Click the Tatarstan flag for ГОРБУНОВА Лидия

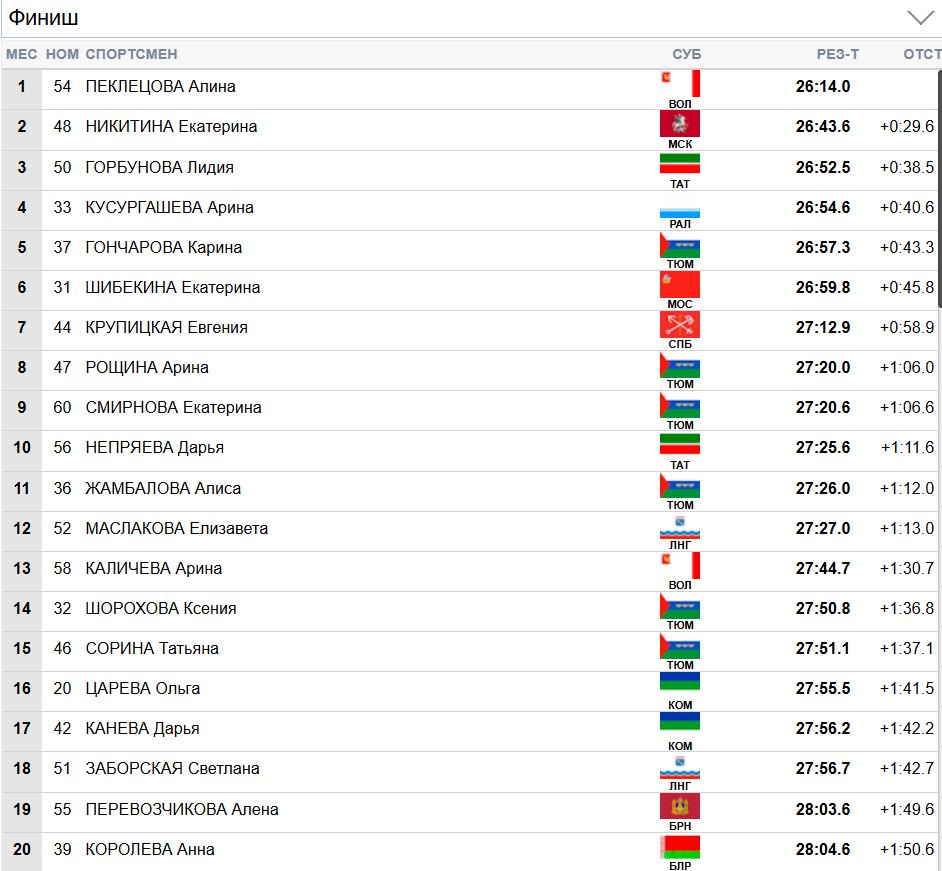680,164
